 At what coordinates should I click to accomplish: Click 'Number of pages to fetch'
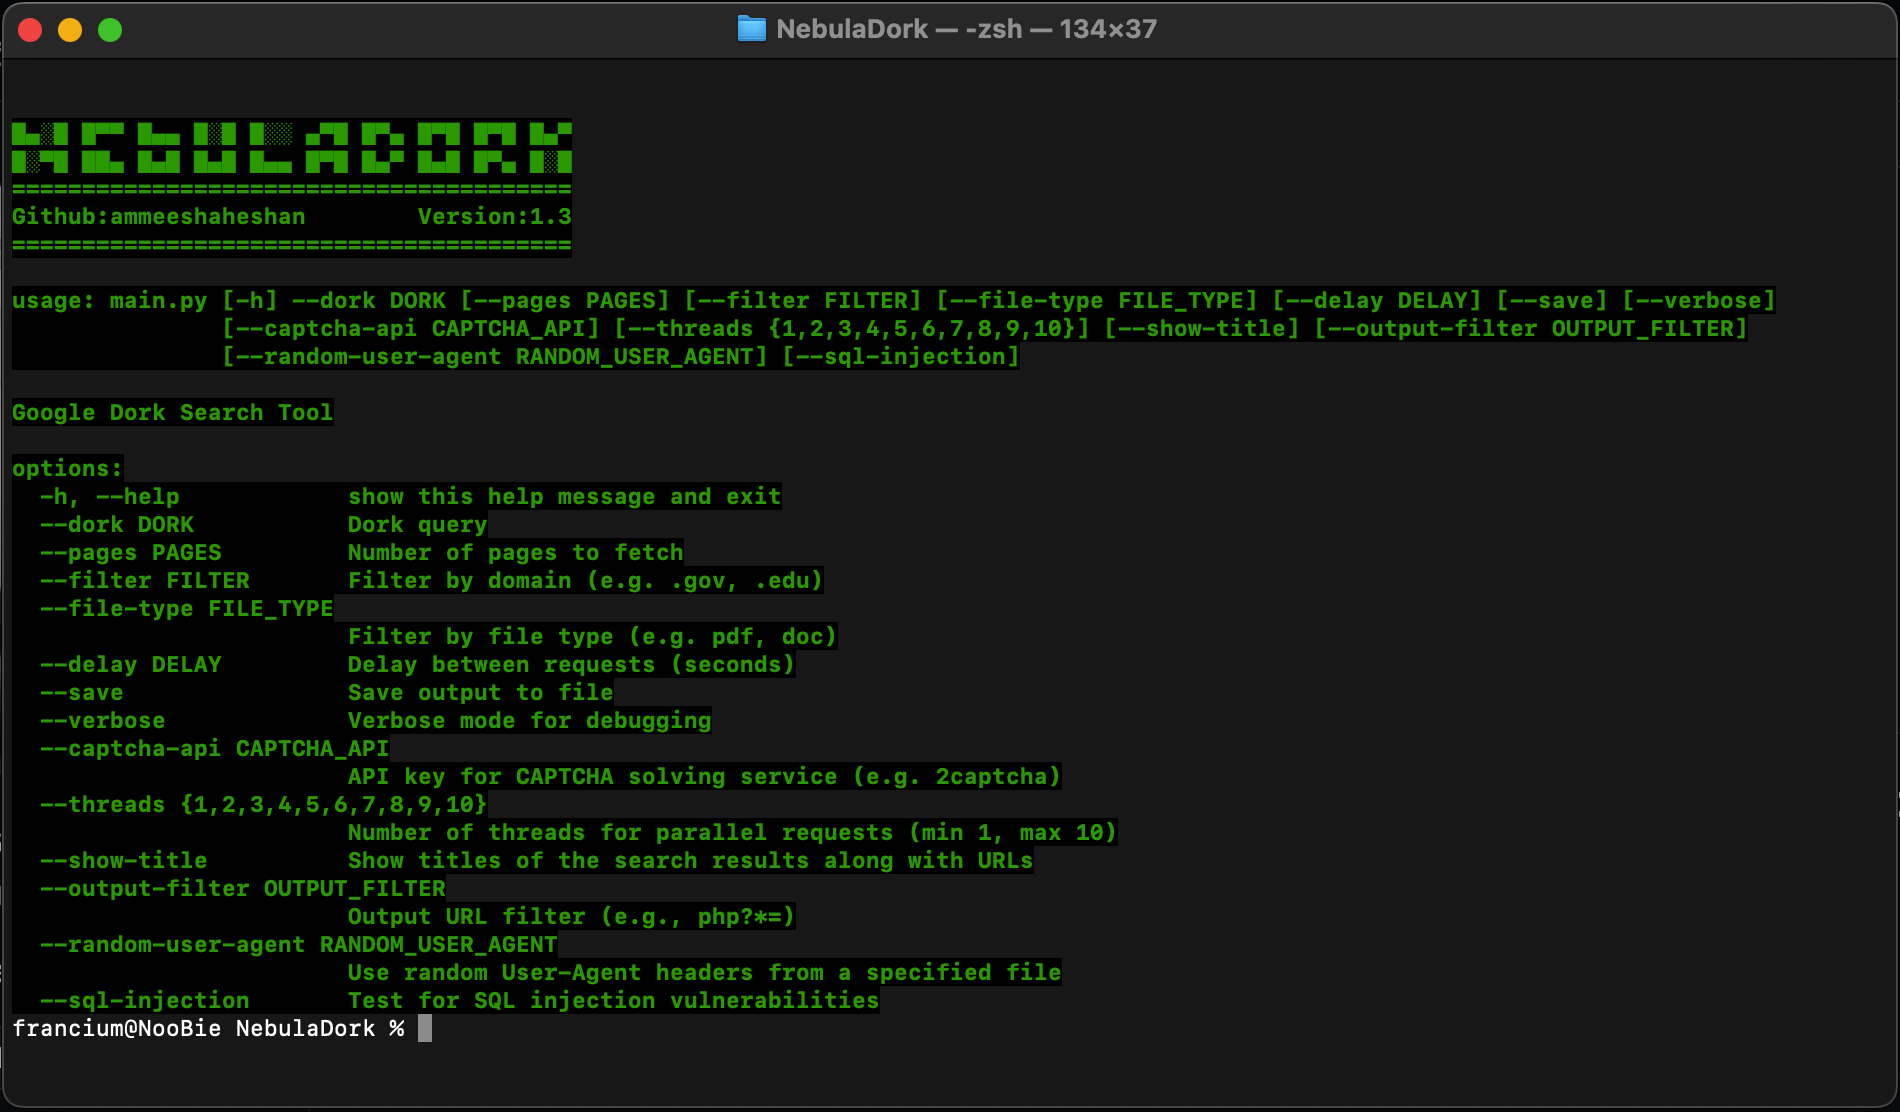click(516, 552)
